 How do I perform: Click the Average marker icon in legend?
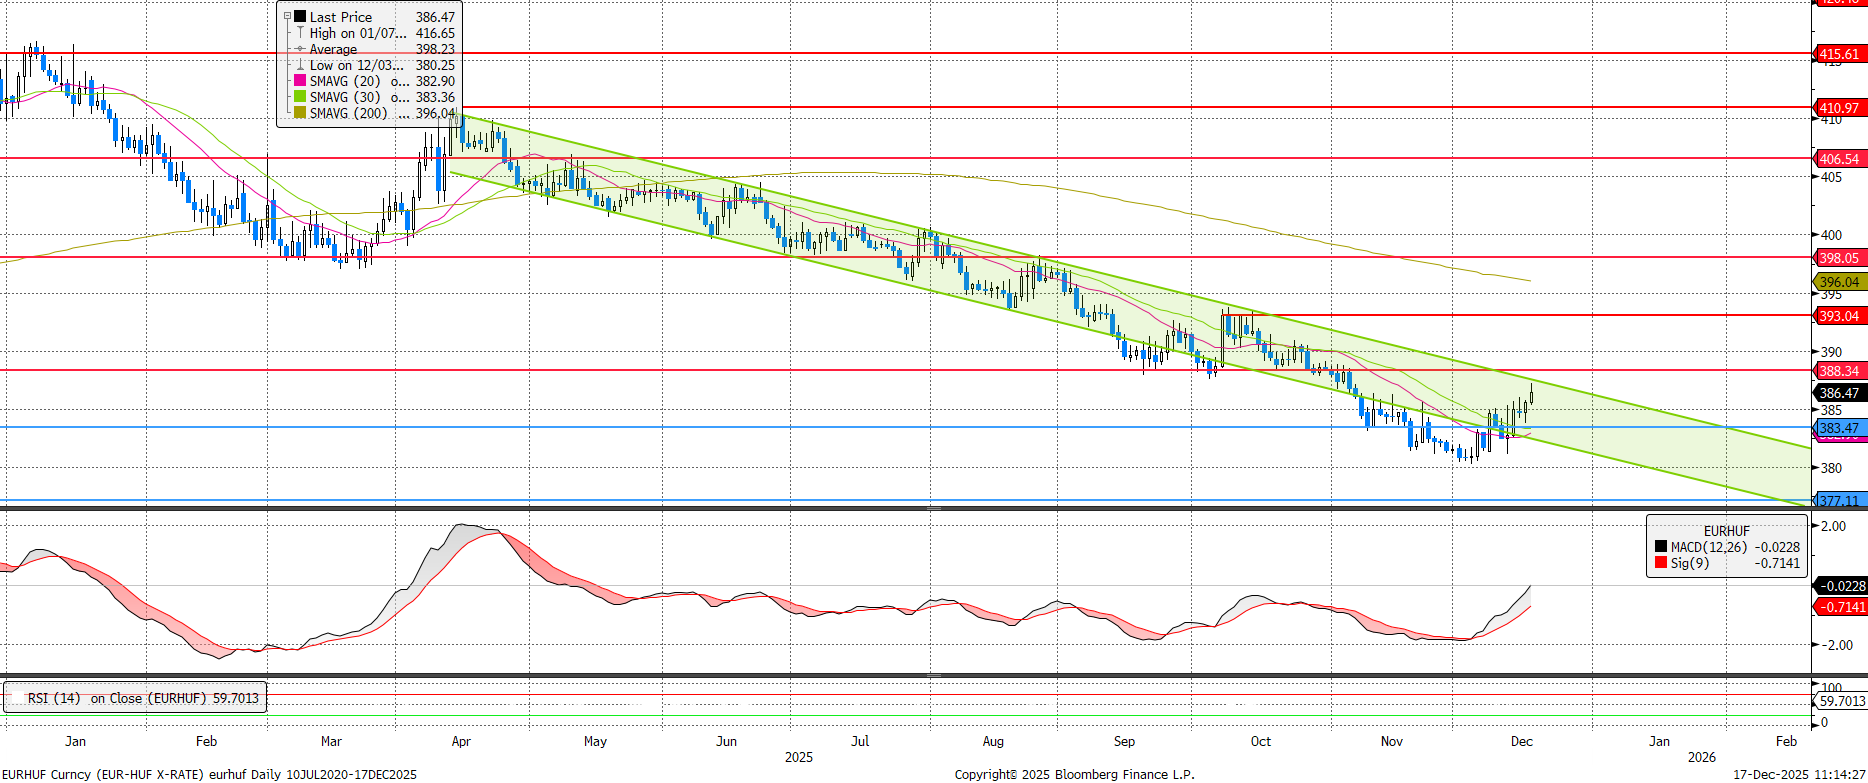click(x=300, y=49)
